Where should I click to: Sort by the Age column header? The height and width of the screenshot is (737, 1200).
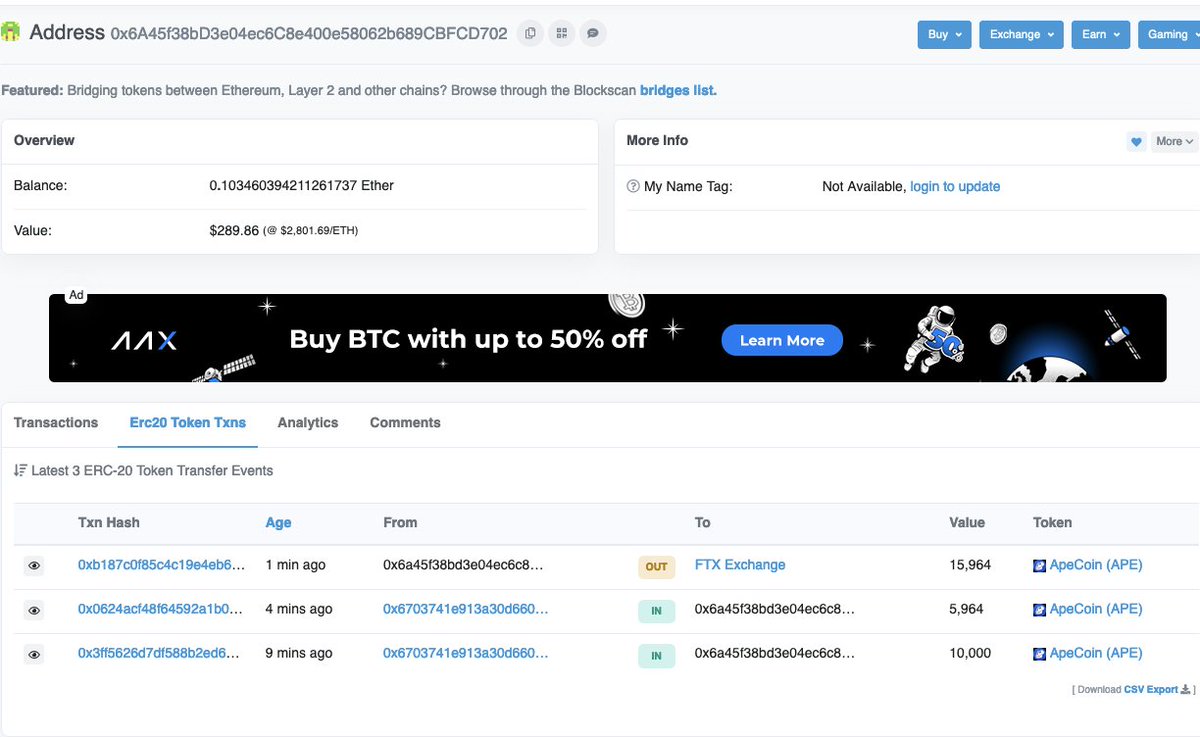[x=278, y=522]
